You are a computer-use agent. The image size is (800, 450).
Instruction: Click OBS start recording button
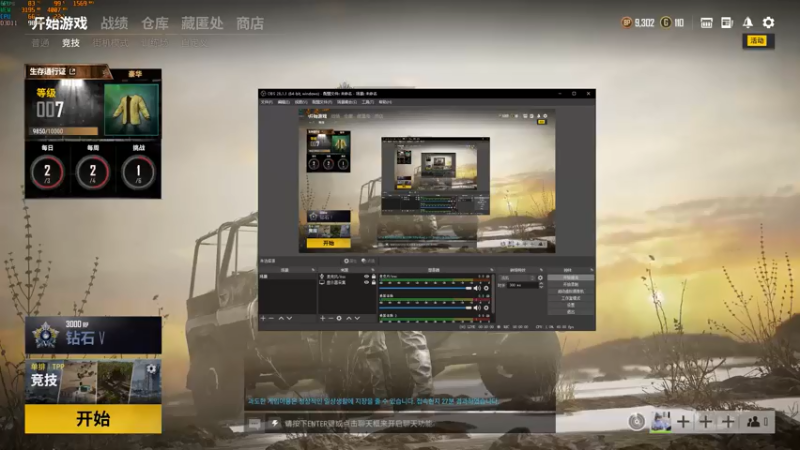tap(570, 284)
